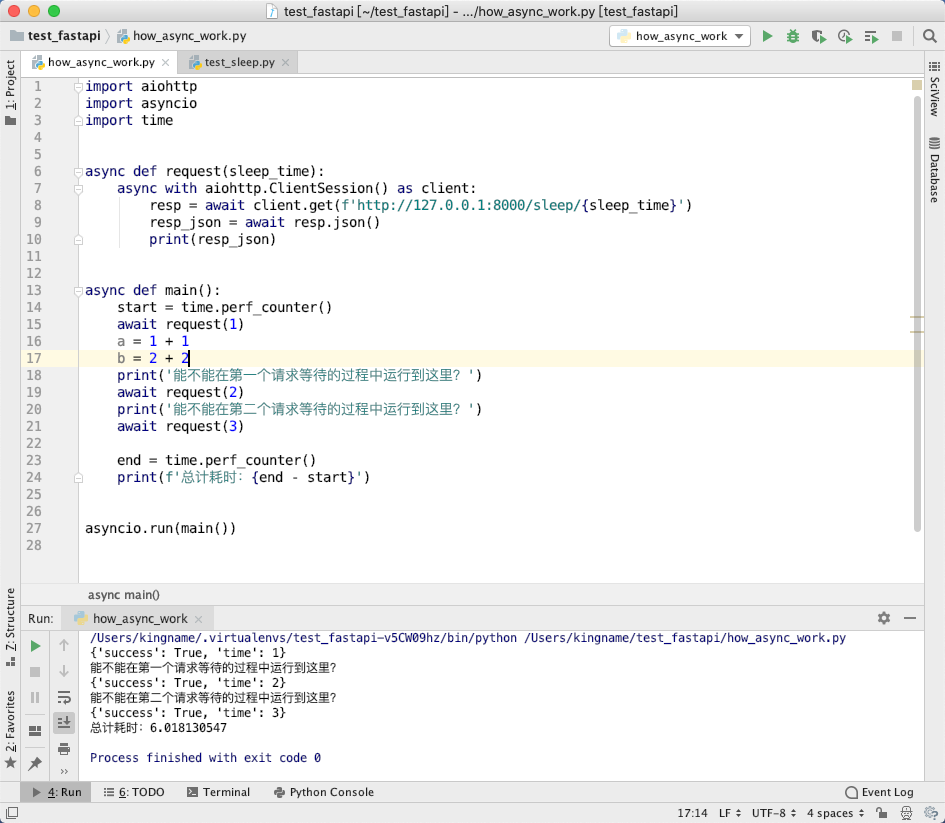The image size is (945, 823).
Task: Click line number 17 in gutter
Action: click(34, 358)
